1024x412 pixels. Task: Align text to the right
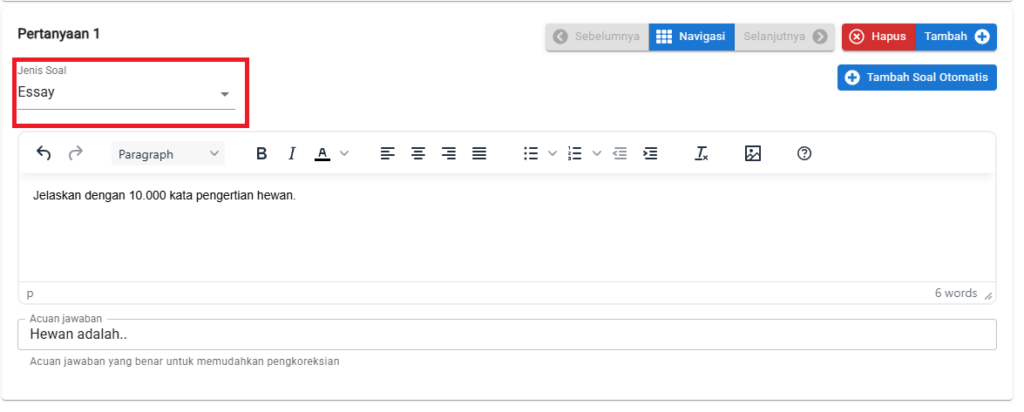449,153
